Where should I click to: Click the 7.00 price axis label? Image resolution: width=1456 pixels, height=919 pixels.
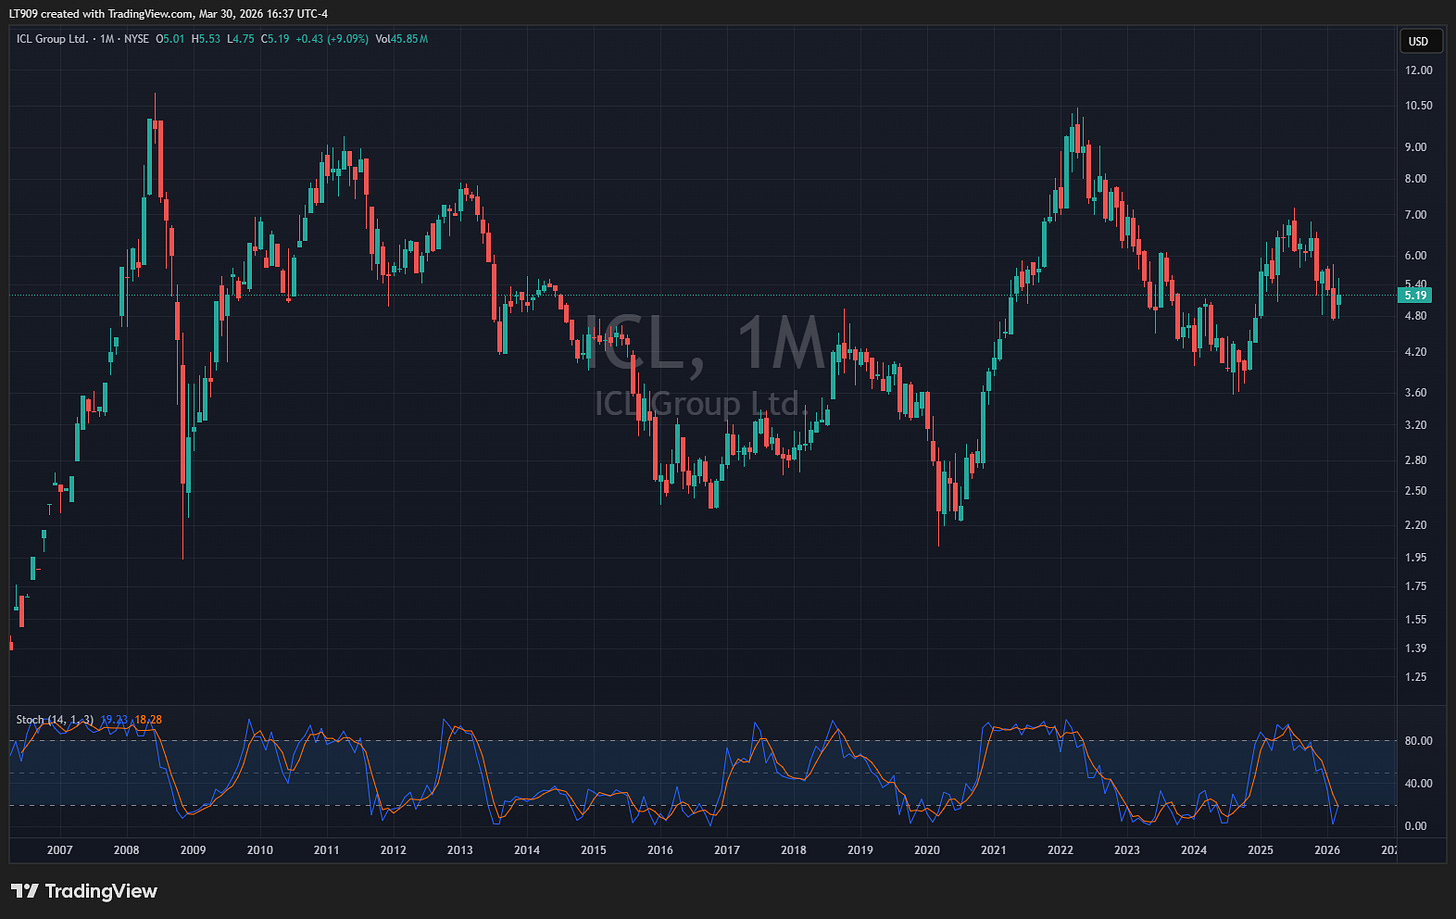tap(1418, 215)
